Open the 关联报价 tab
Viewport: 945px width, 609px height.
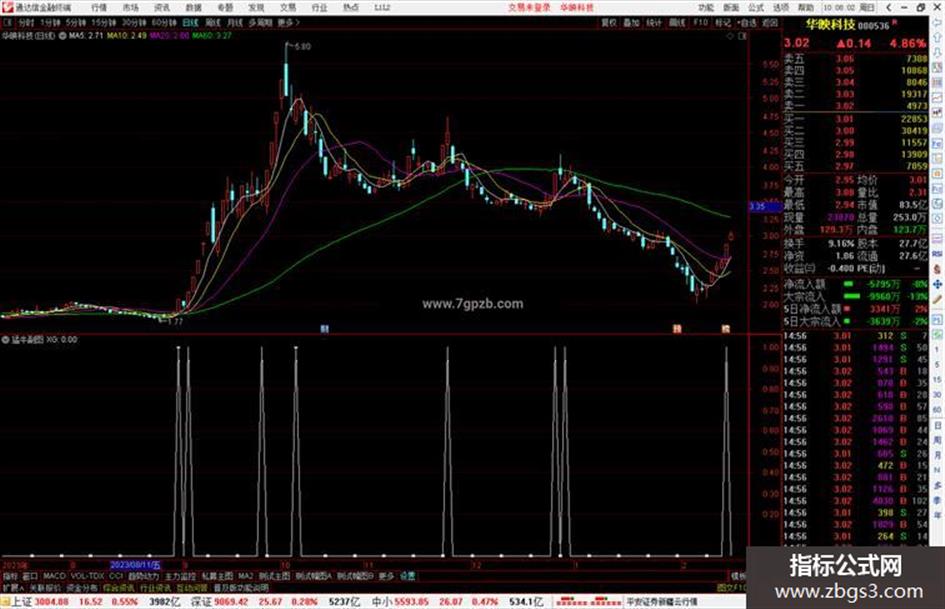[x=45, y=587]
